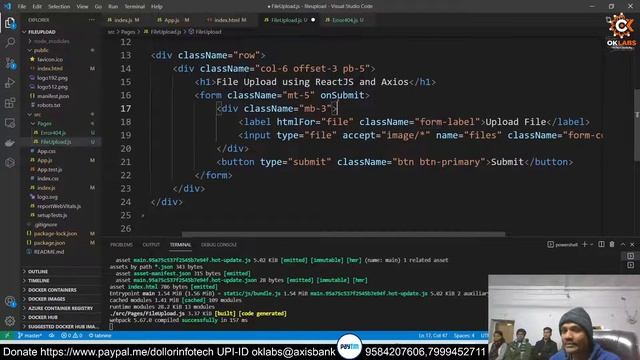
Task: Kill terminal with trash icon
Action: pyautogui.click(x=612, y=244)
